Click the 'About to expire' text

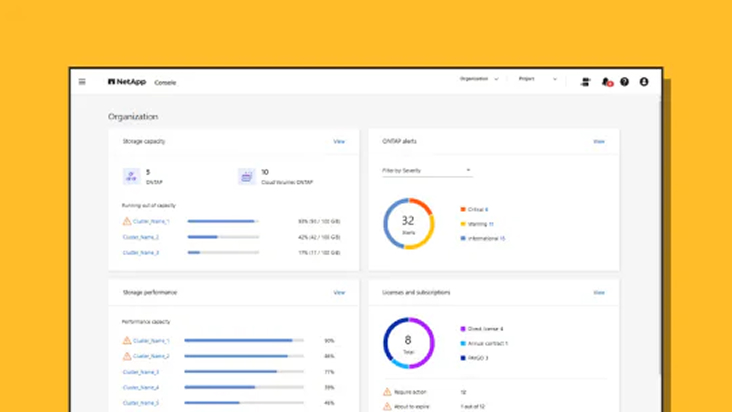point(411,406)
